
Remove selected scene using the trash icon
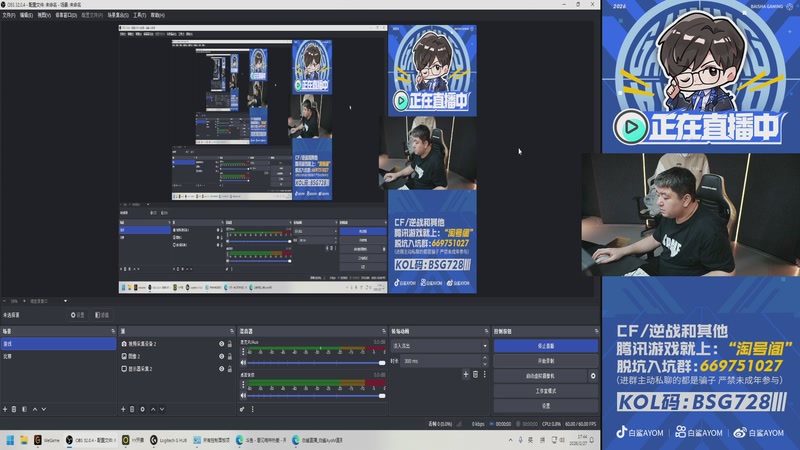point(14,409)
